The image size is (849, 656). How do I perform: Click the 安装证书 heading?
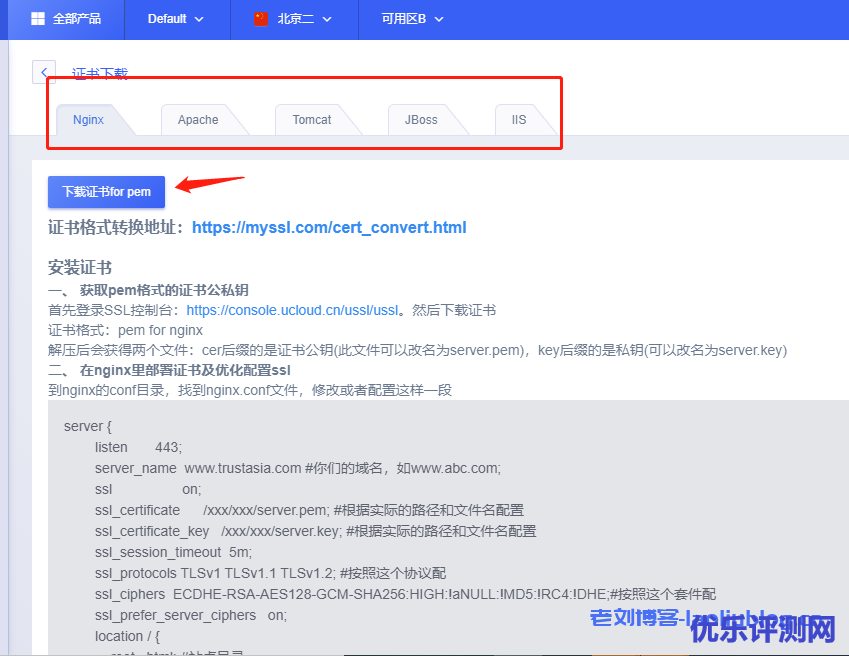tap(80, 268)
